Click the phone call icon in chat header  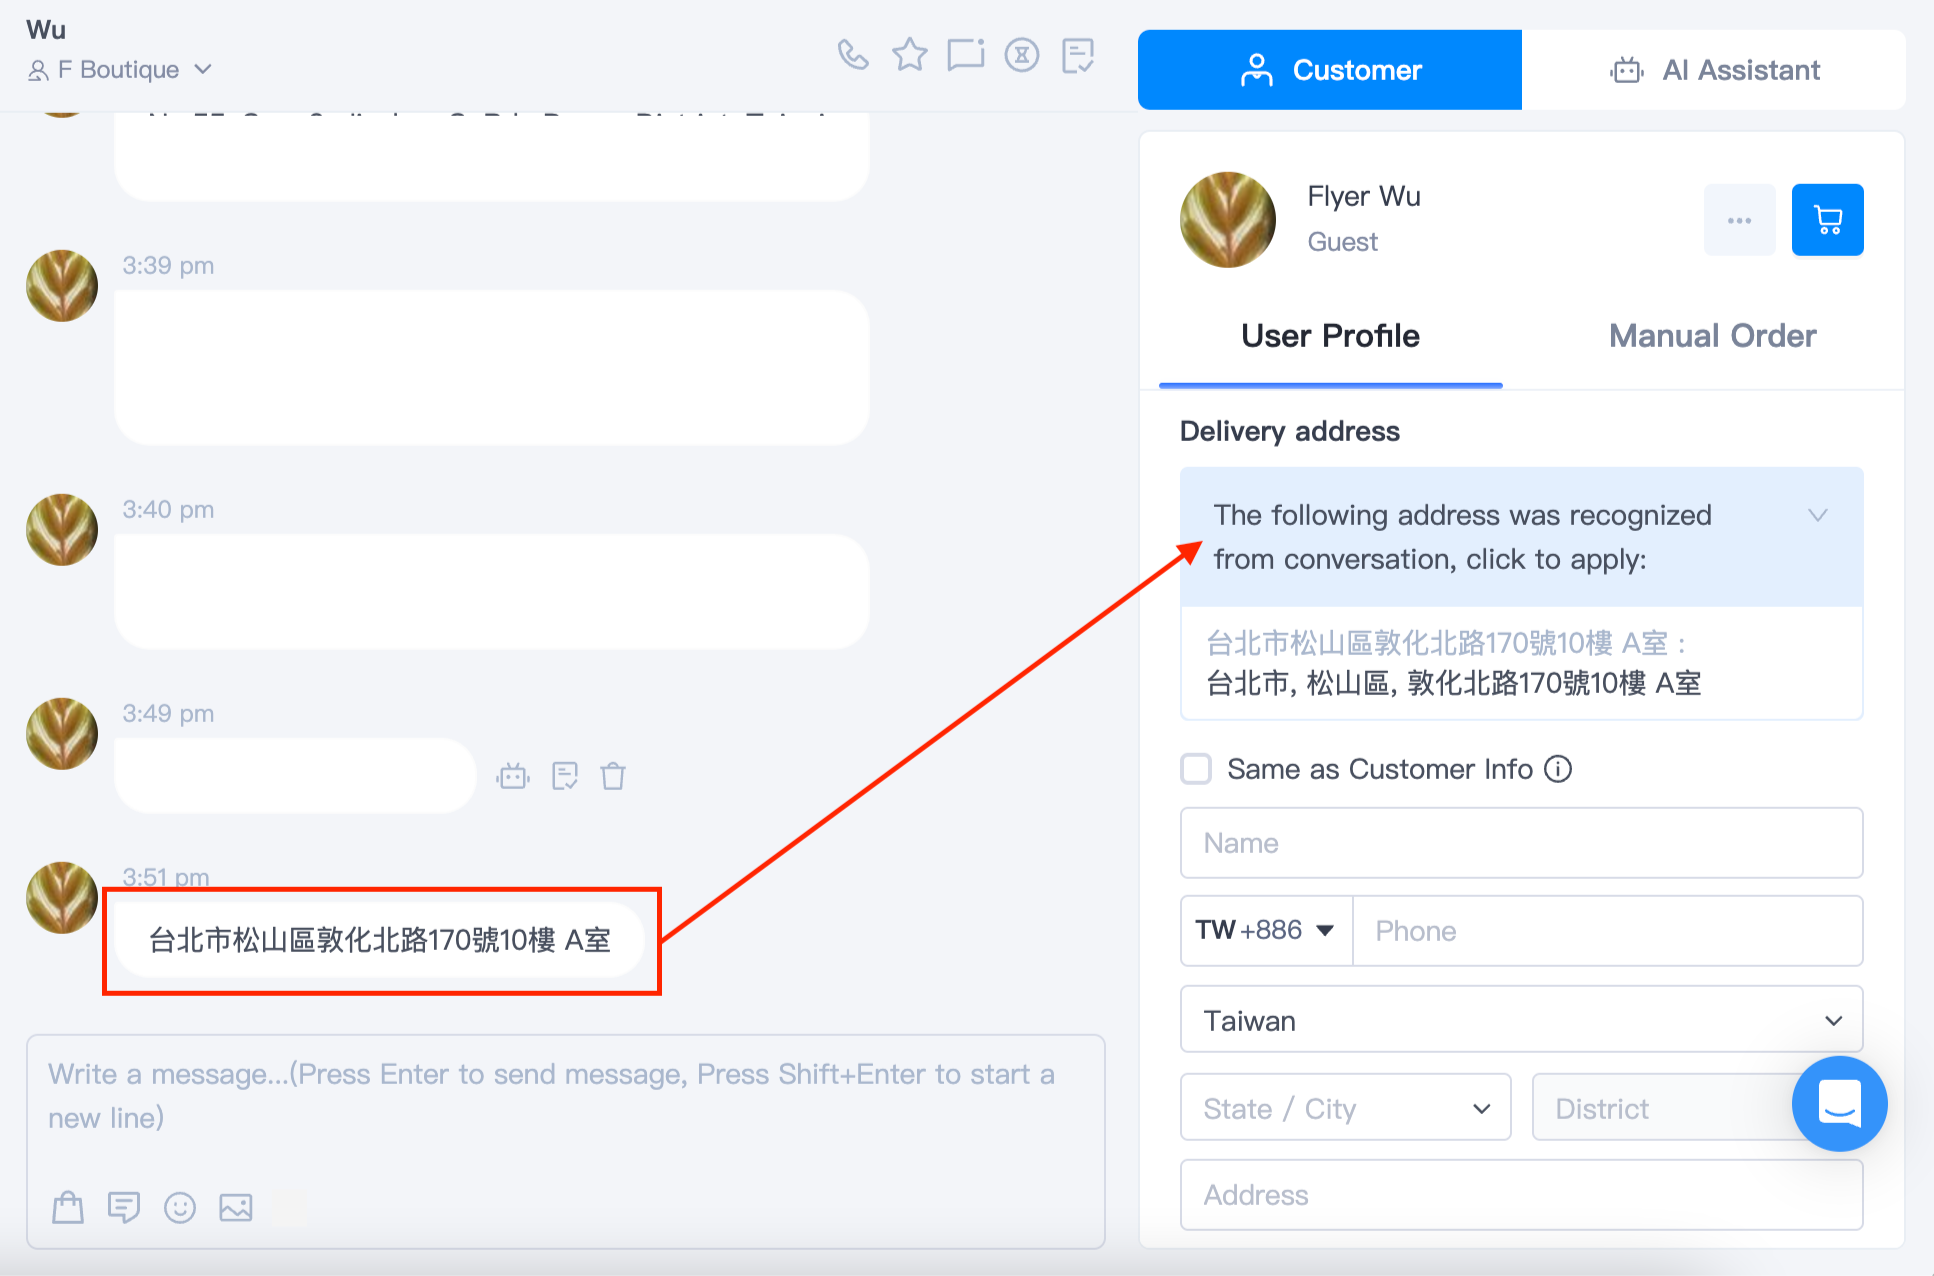[852, 54]
